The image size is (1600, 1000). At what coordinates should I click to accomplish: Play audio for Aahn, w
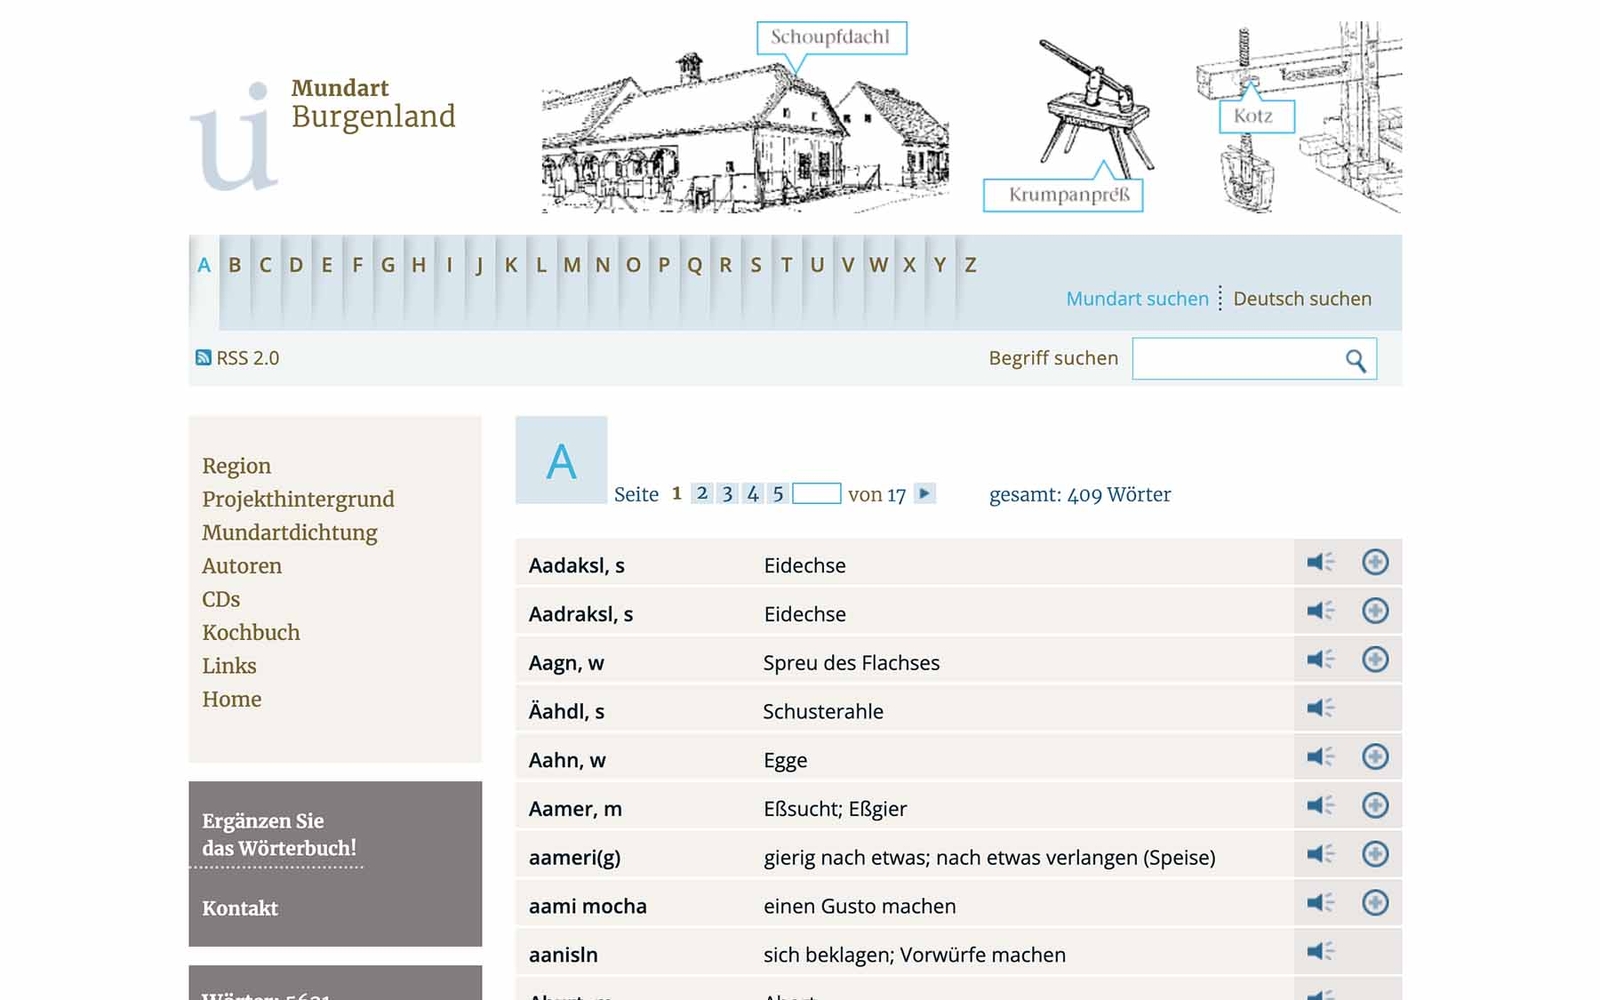(1320, 757)
